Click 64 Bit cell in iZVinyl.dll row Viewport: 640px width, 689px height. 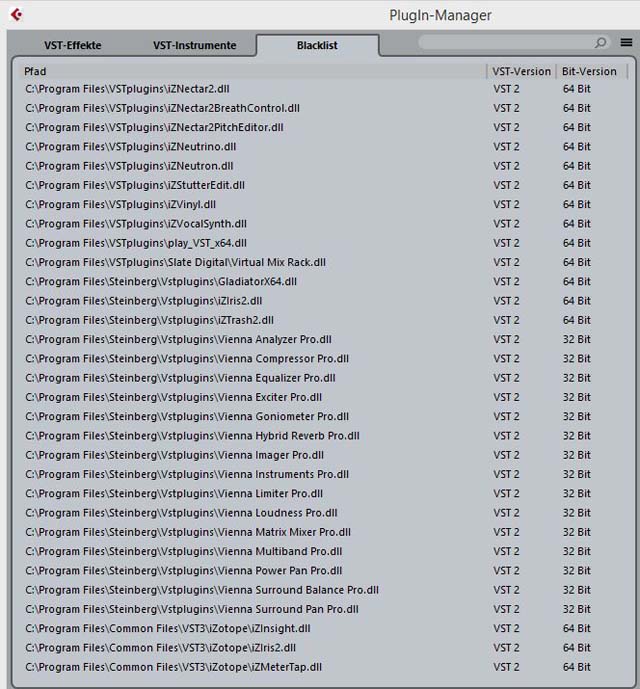577,205
